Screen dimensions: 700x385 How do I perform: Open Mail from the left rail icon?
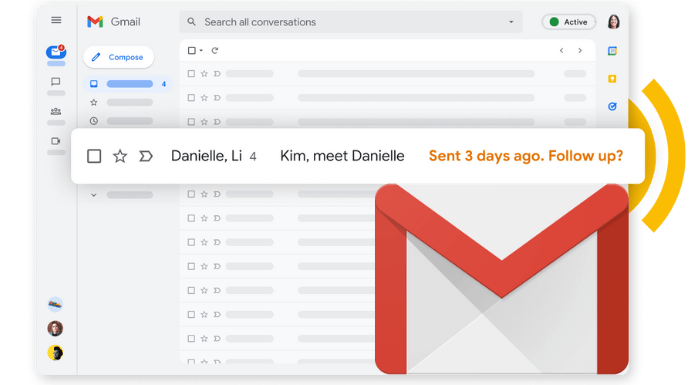pos(56,52)
